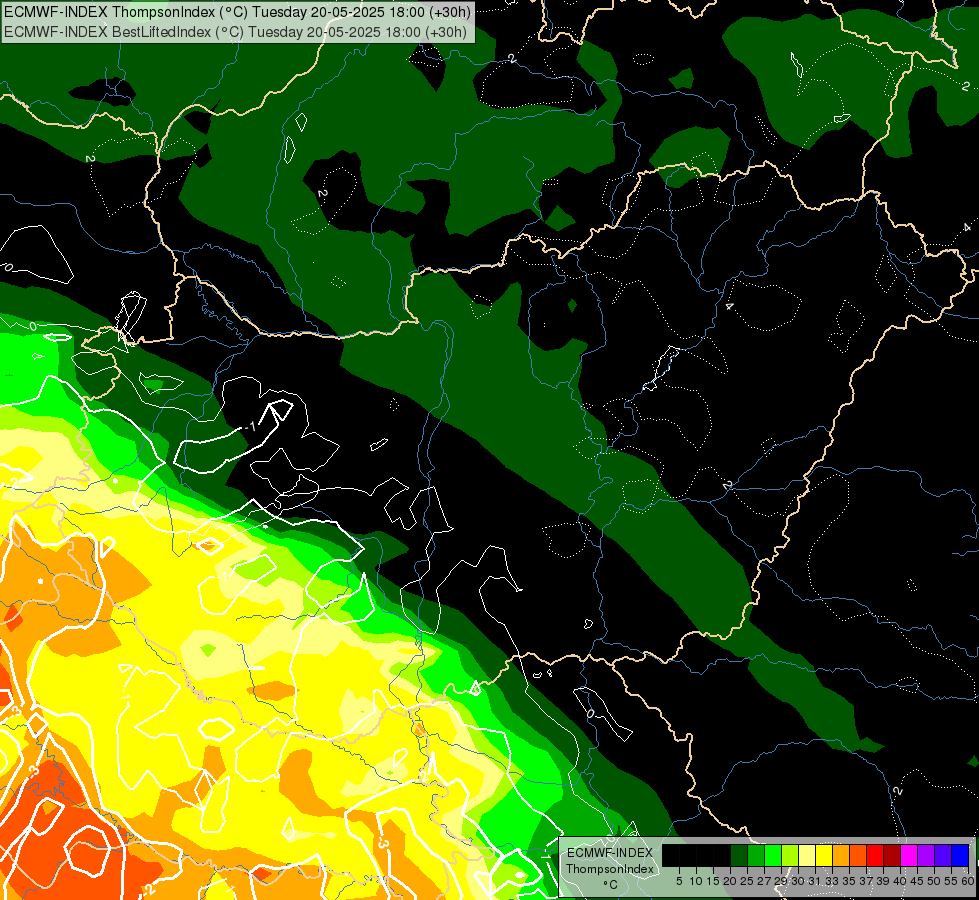
Task: Select the lime 29-30 legend swatch
Action: click(790, 855)
